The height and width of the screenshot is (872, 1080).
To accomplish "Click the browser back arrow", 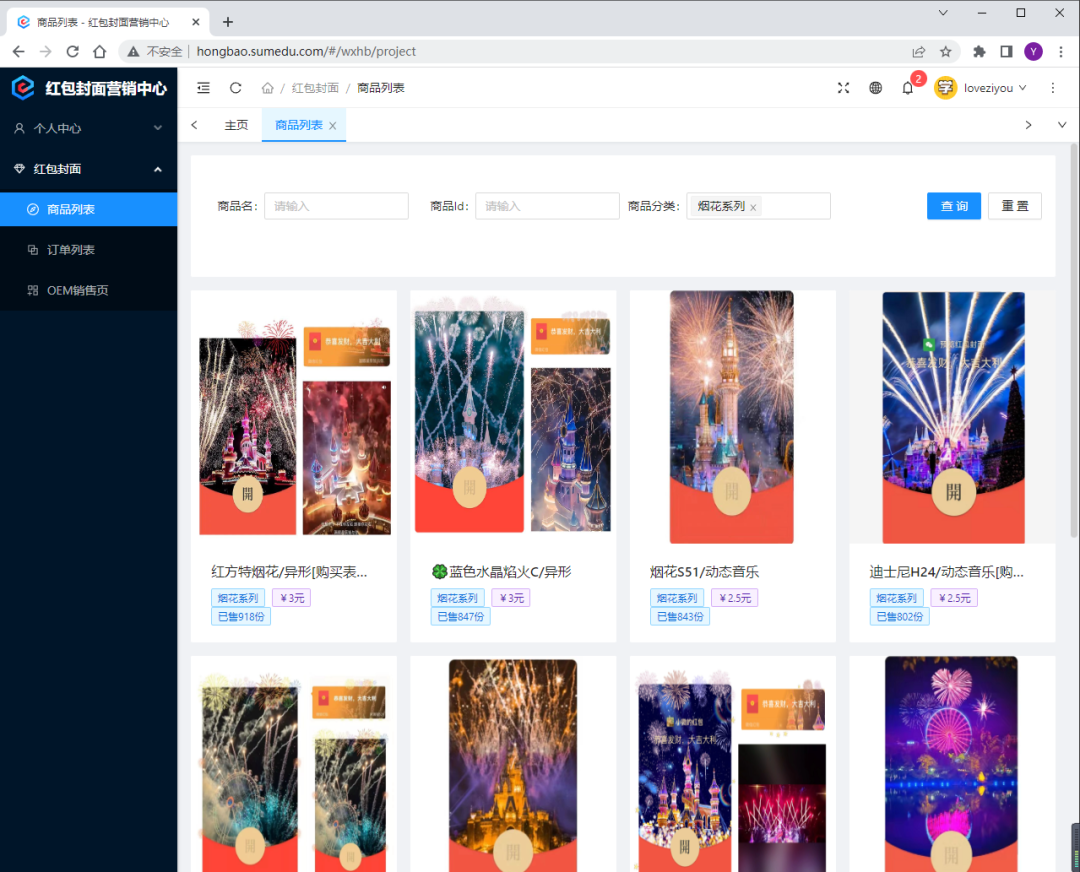I will pos(19,52).
